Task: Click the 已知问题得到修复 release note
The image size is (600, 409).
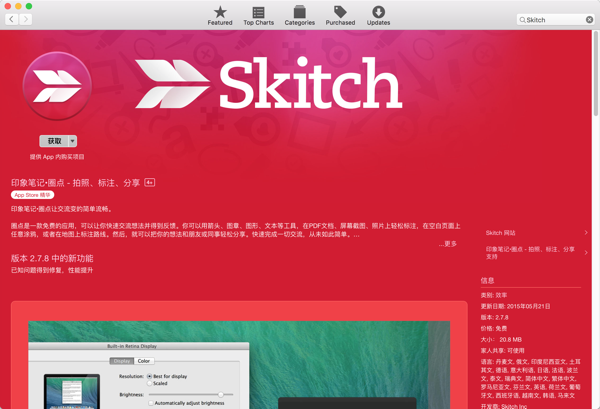Action: coord(52,270)
